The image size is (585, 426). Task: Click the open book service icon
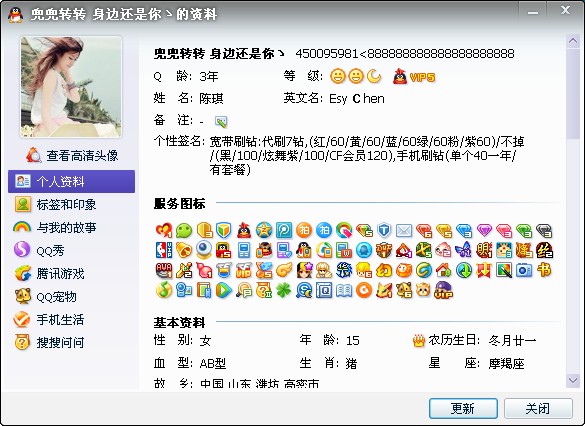point(344,290)
